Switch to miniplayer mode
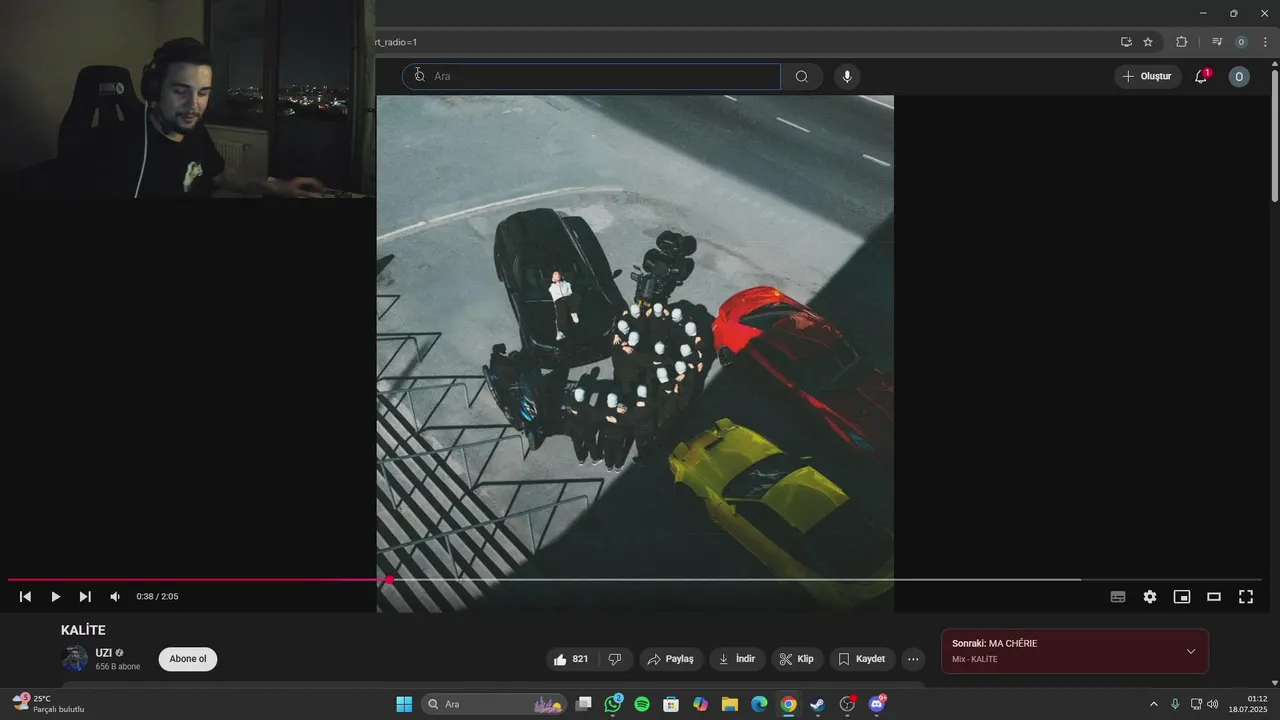The height and width of the screenshot is (720, 1280). point(1182,597)
